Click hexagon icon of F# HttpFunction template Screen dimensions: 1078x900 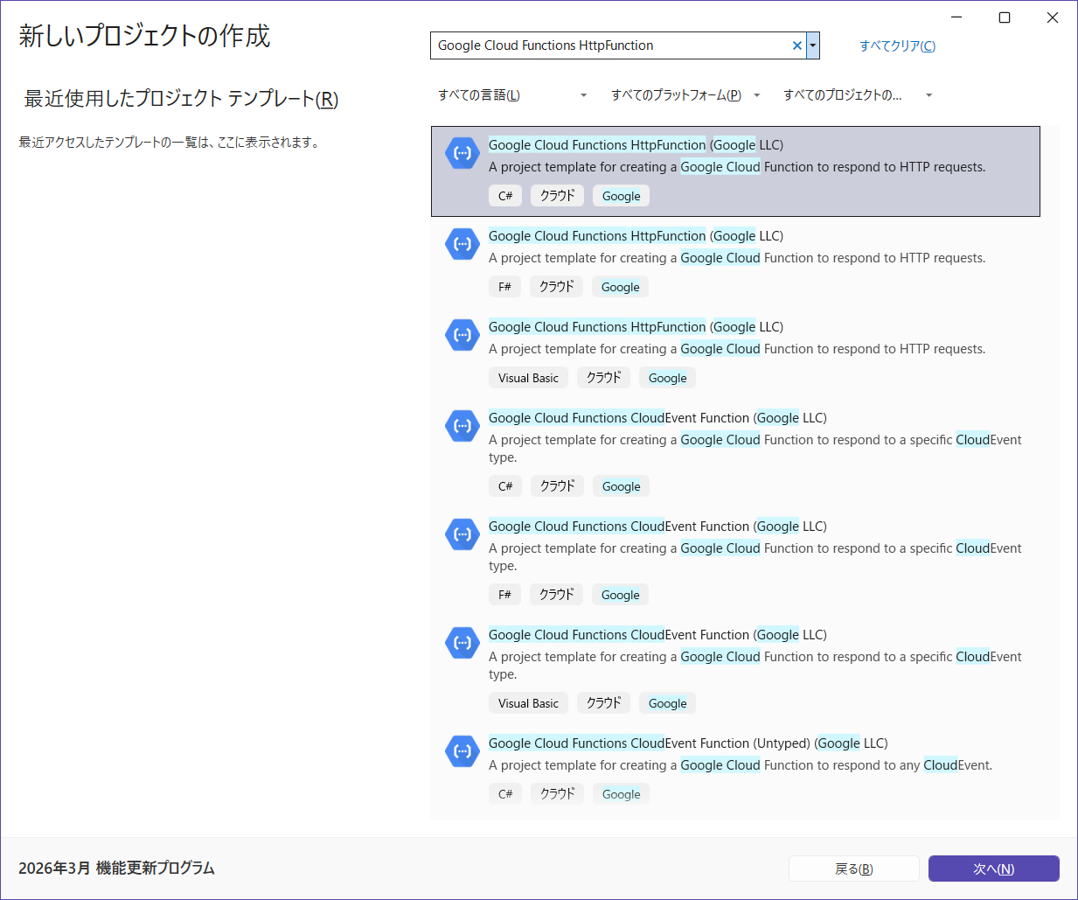[462, 243]
